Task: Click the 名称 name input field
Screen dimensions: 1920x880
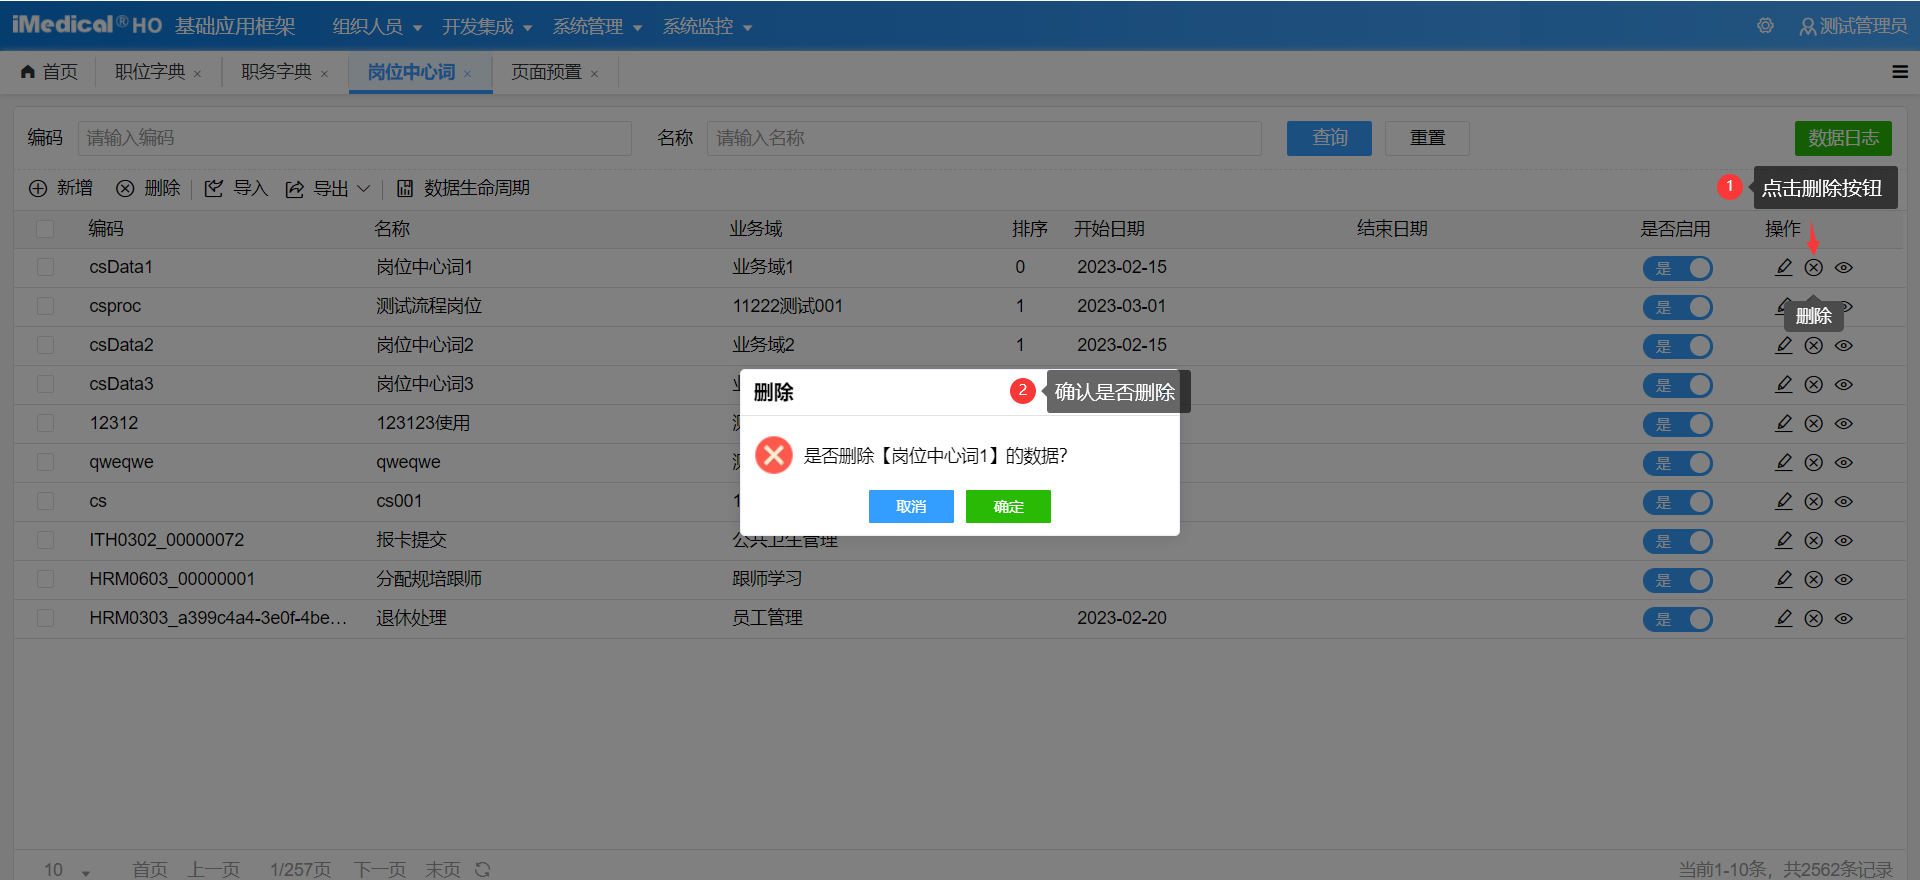Action: [x=984, y=138]
